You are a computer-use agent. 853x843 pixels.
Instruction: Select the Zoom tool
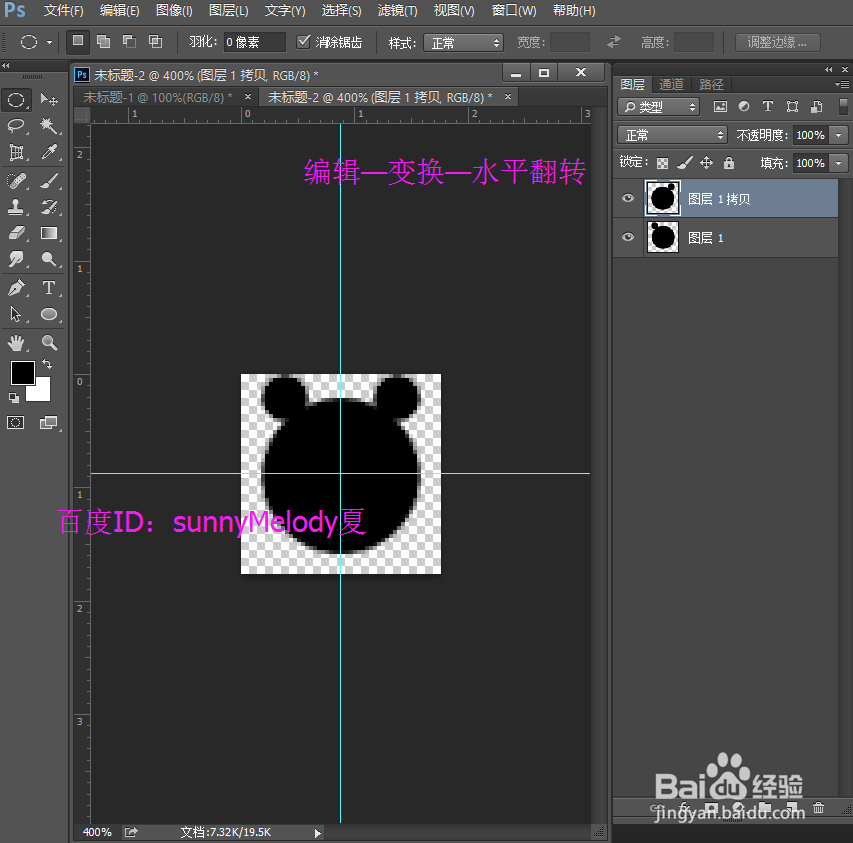click(x=49, y=343)
